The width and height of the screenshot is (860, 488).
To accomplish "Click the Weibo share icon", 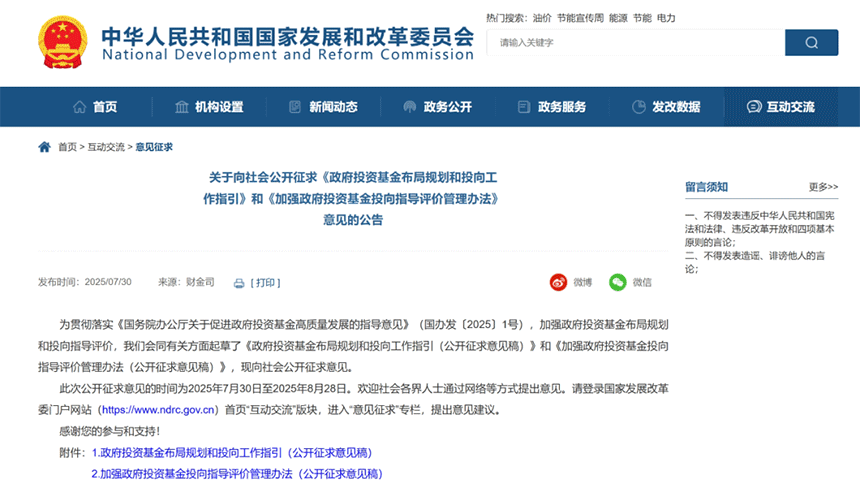I will pos(558,282).
